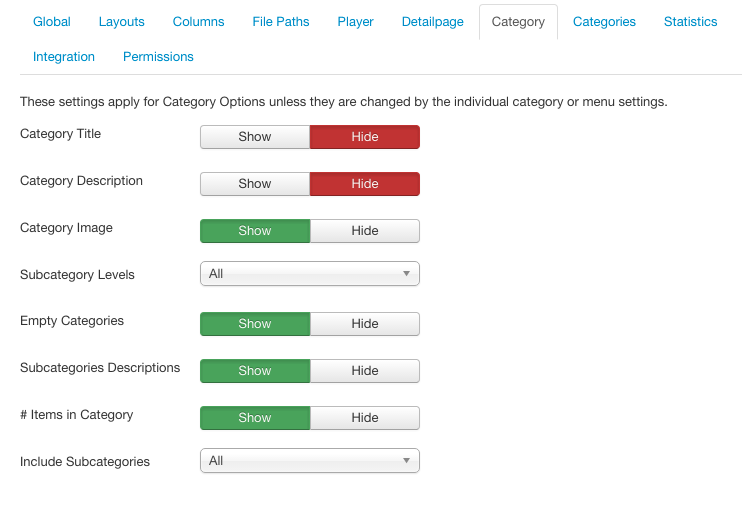Click the active Category tab
The height and width of the screenshot is (505, 742).
518,22
